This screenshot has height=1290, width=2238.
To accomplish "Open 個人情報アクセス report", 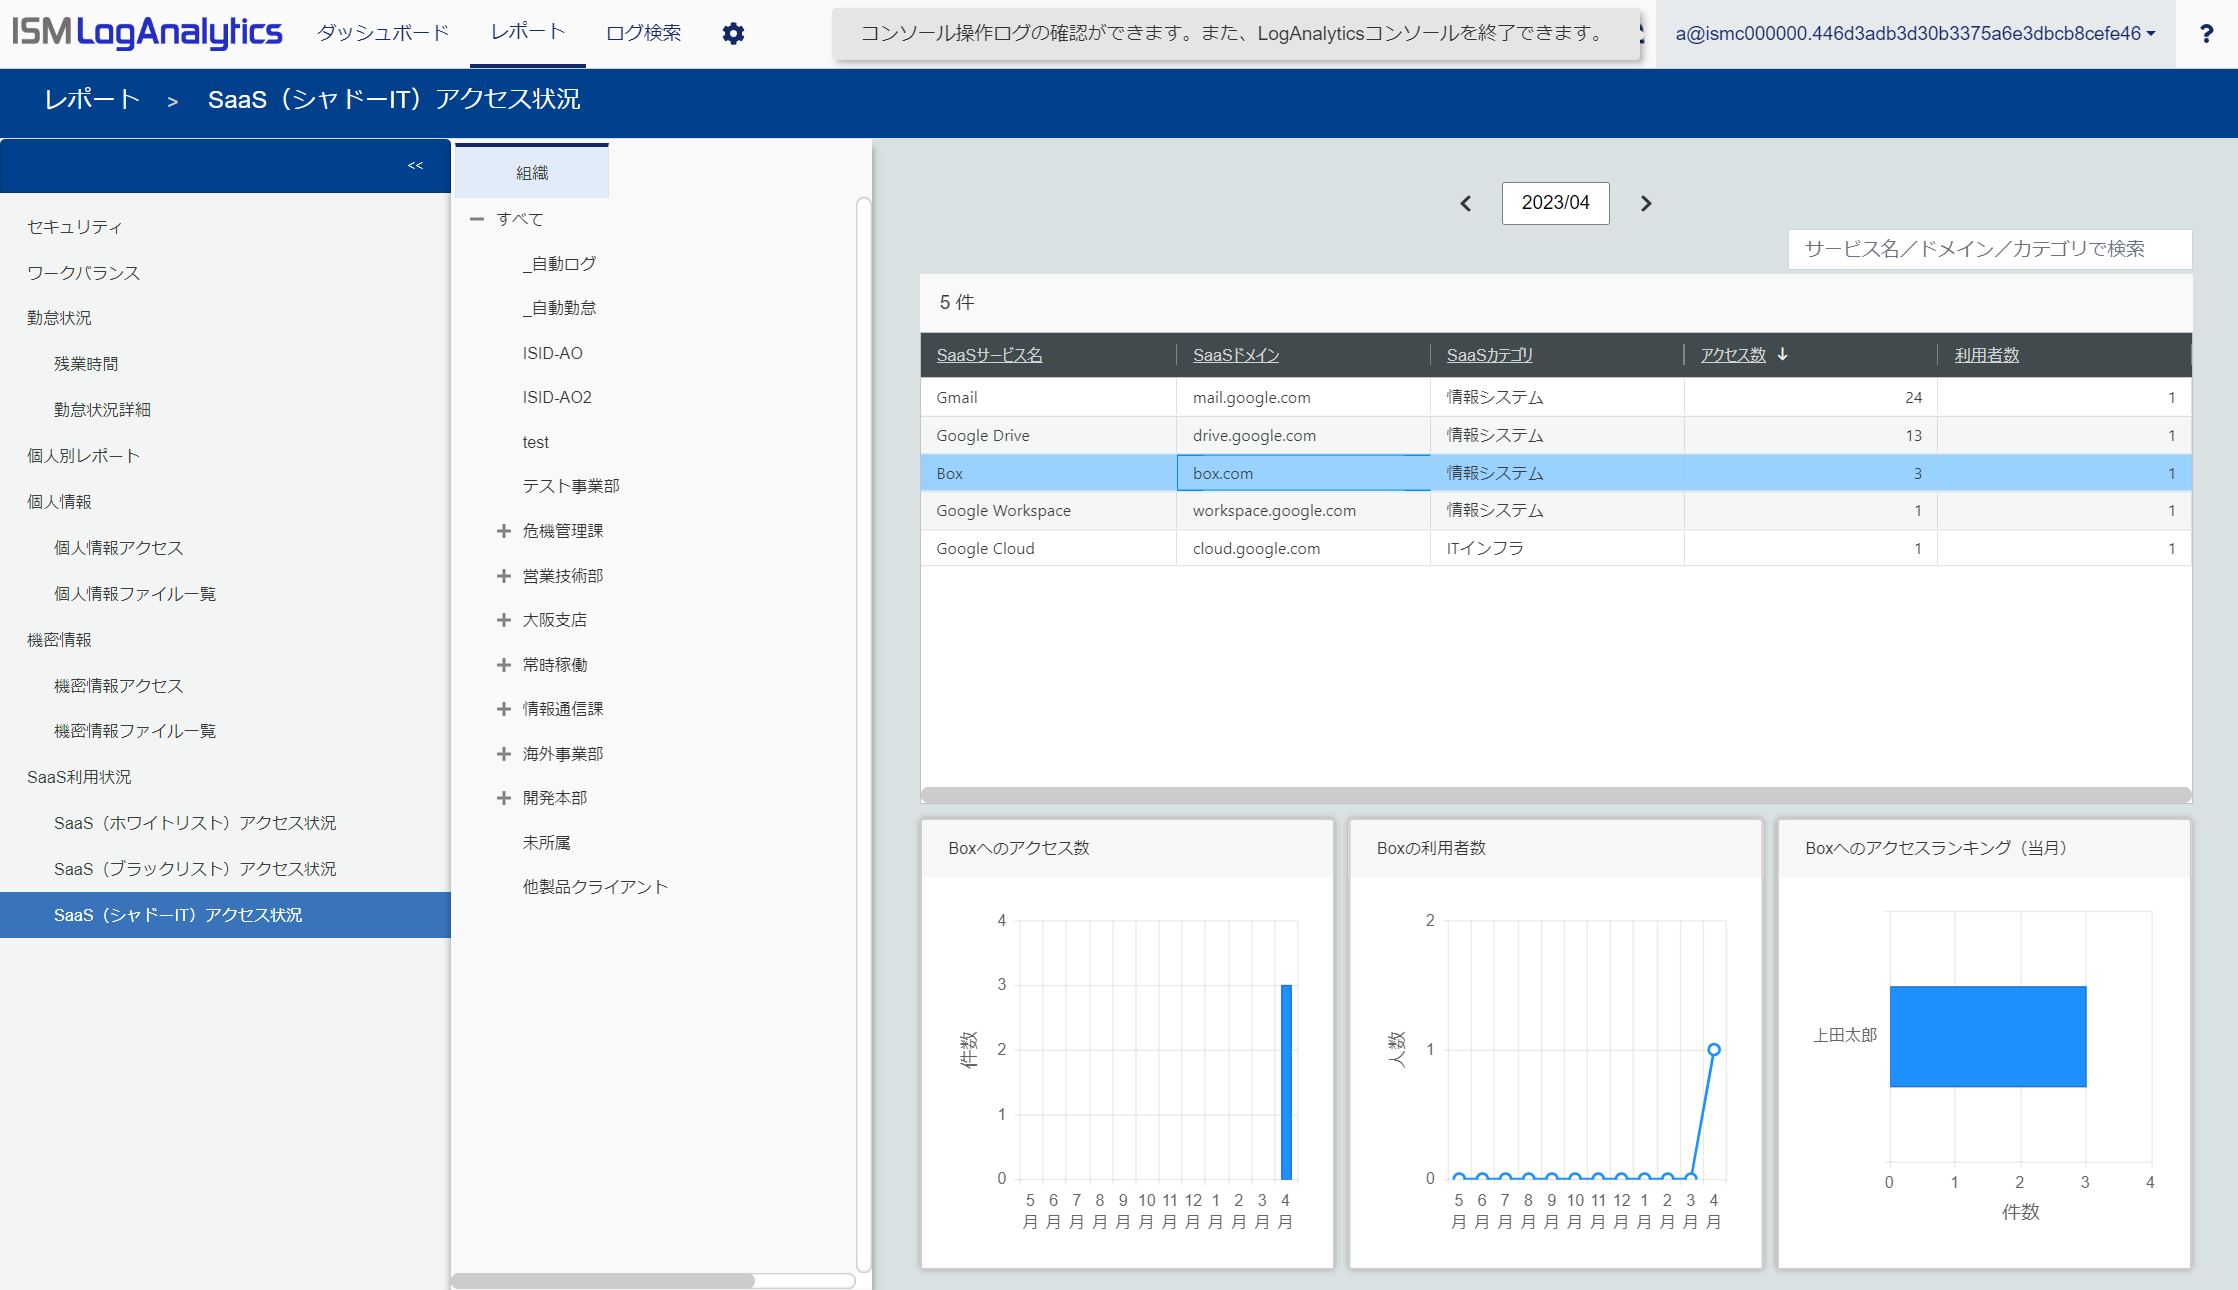I will 118,548.
